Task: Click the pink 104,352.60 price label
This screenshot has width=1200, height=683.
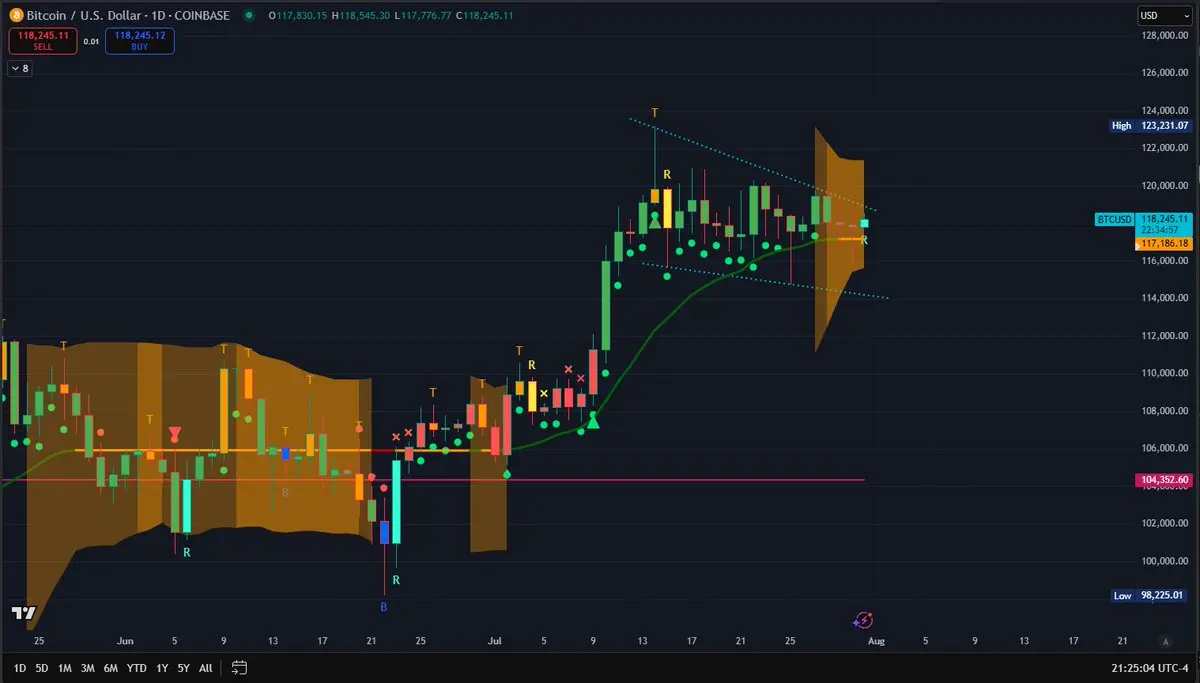Action: coord(1162,480)
